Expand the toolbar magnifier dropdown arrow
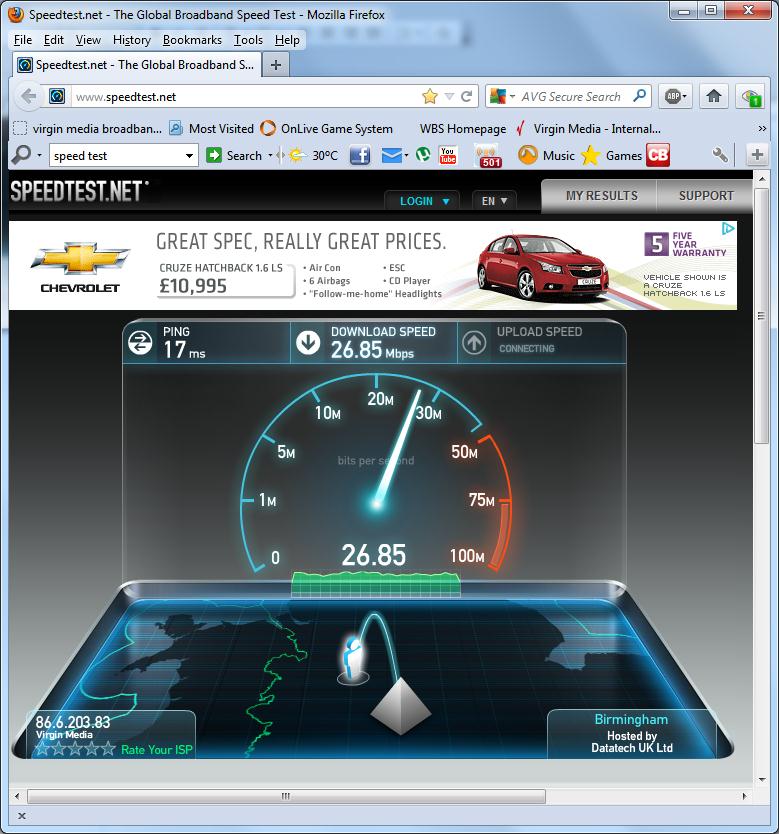The height and width of the screenshot is (834, 779). point(39,156)
